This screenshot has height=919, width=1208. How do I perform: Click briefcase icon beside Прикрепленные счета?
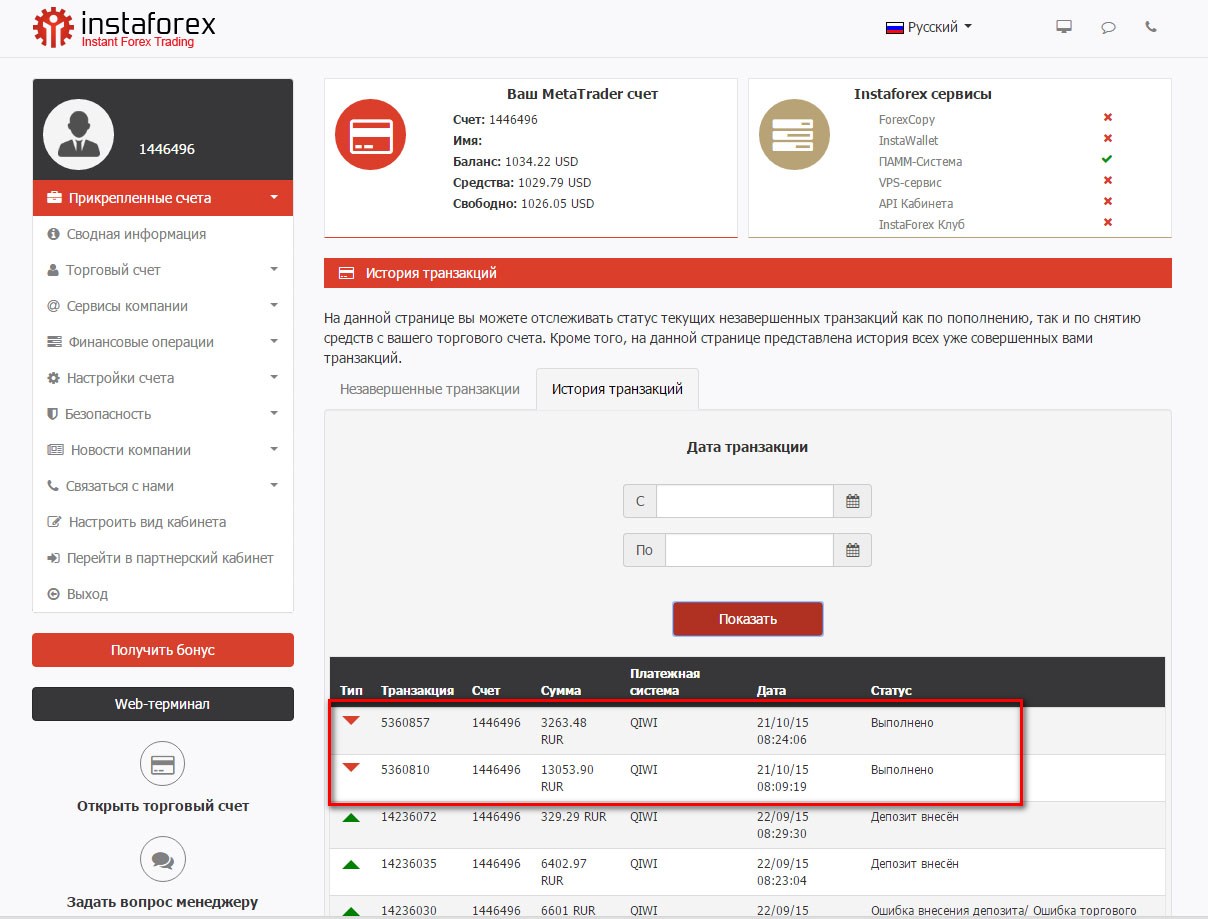pos(55,198)
